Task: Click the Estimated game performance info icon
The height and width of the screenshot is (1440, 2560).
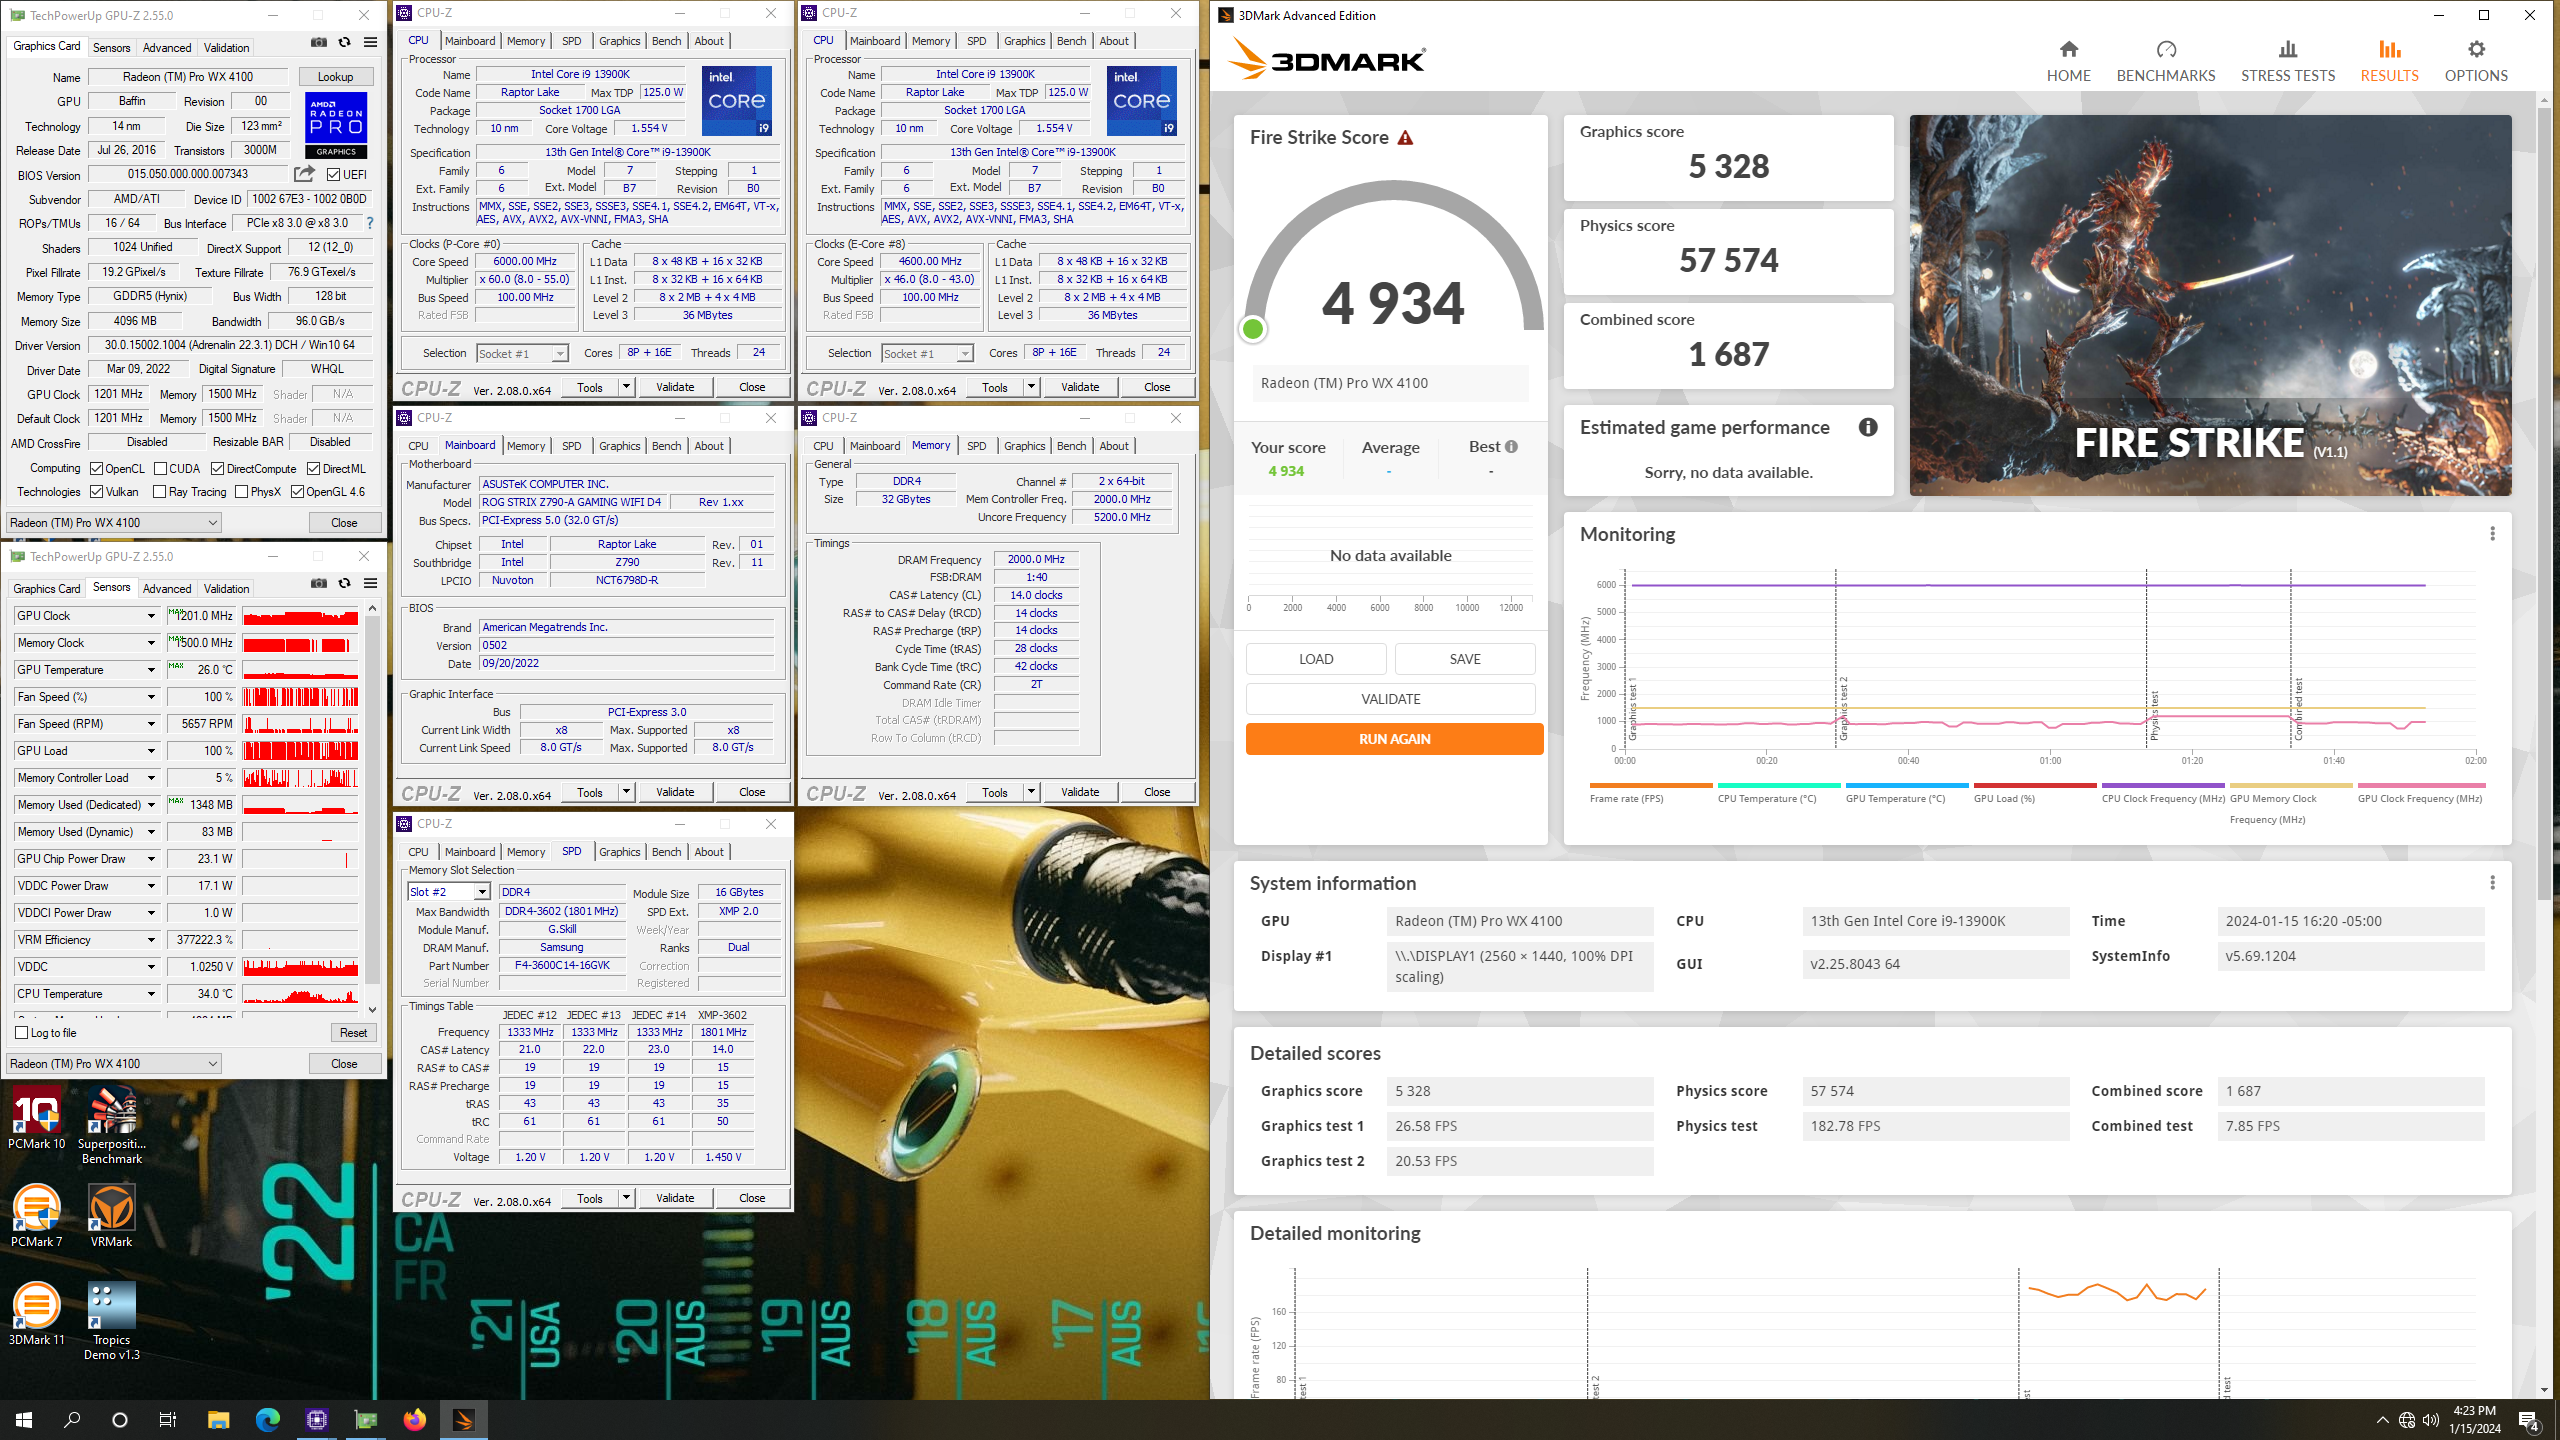Action: (1868, 428)
